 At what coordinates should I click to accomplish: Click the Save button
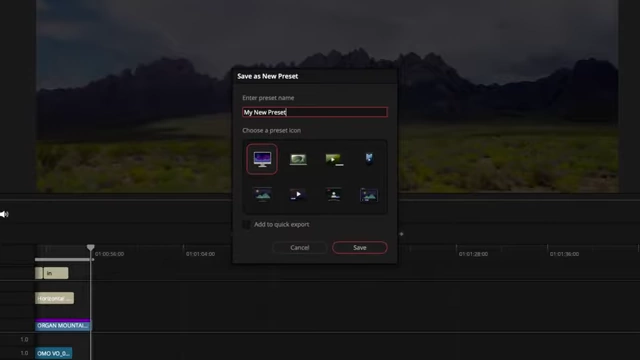point(360,248)
